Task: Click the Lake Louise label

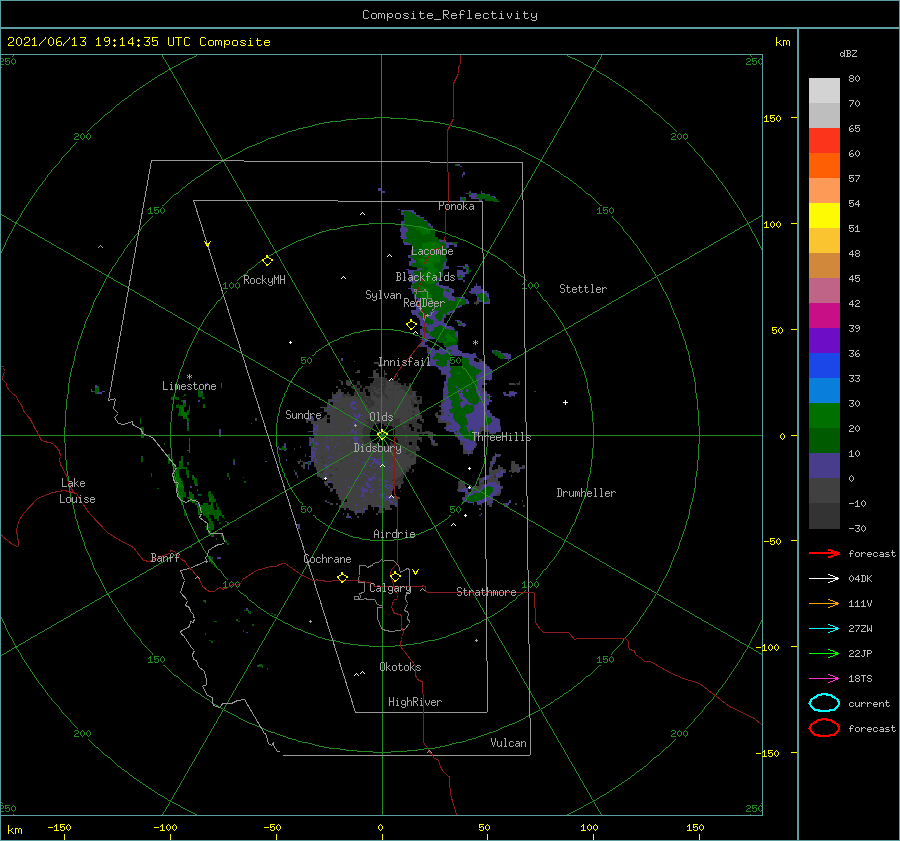Action: coord(77,491)
